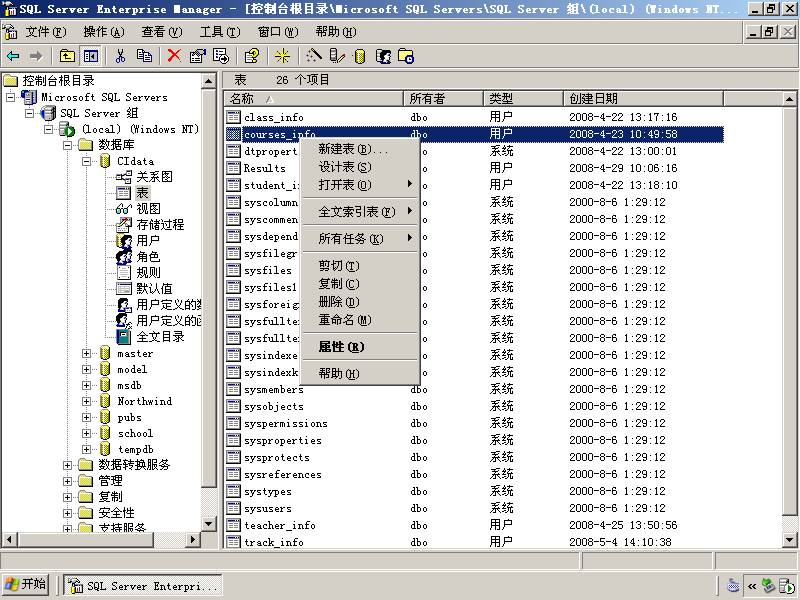Image resolution: width=800 pixels, height=600 pixels.
Task: Open the 窗口 menu
Action: point(278,32)
